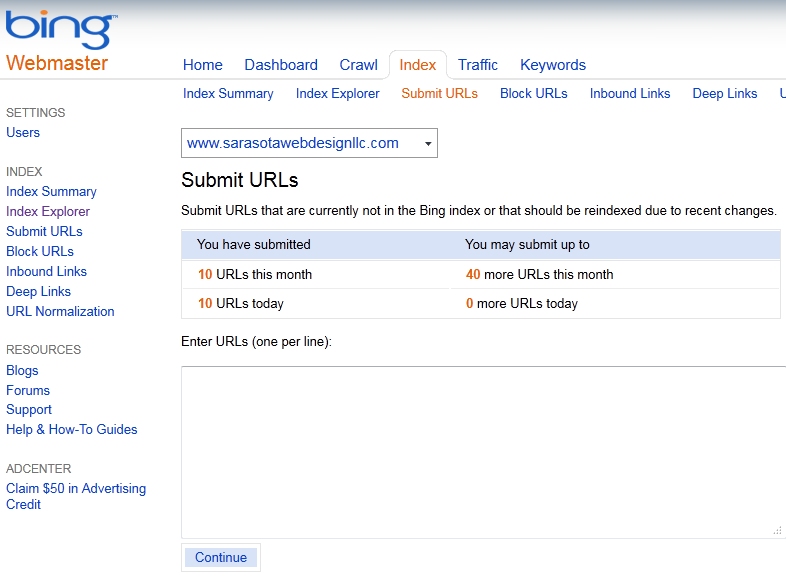786x578 pixels.
Task: Click the 'Submit URLs' page heading
Action: [x=240, y=180]
